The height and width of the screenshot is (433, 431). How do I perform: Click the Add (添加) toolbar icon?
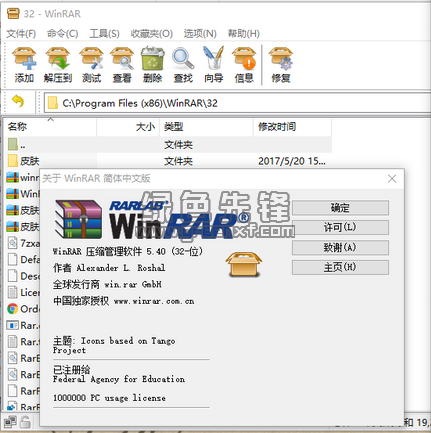24,65
